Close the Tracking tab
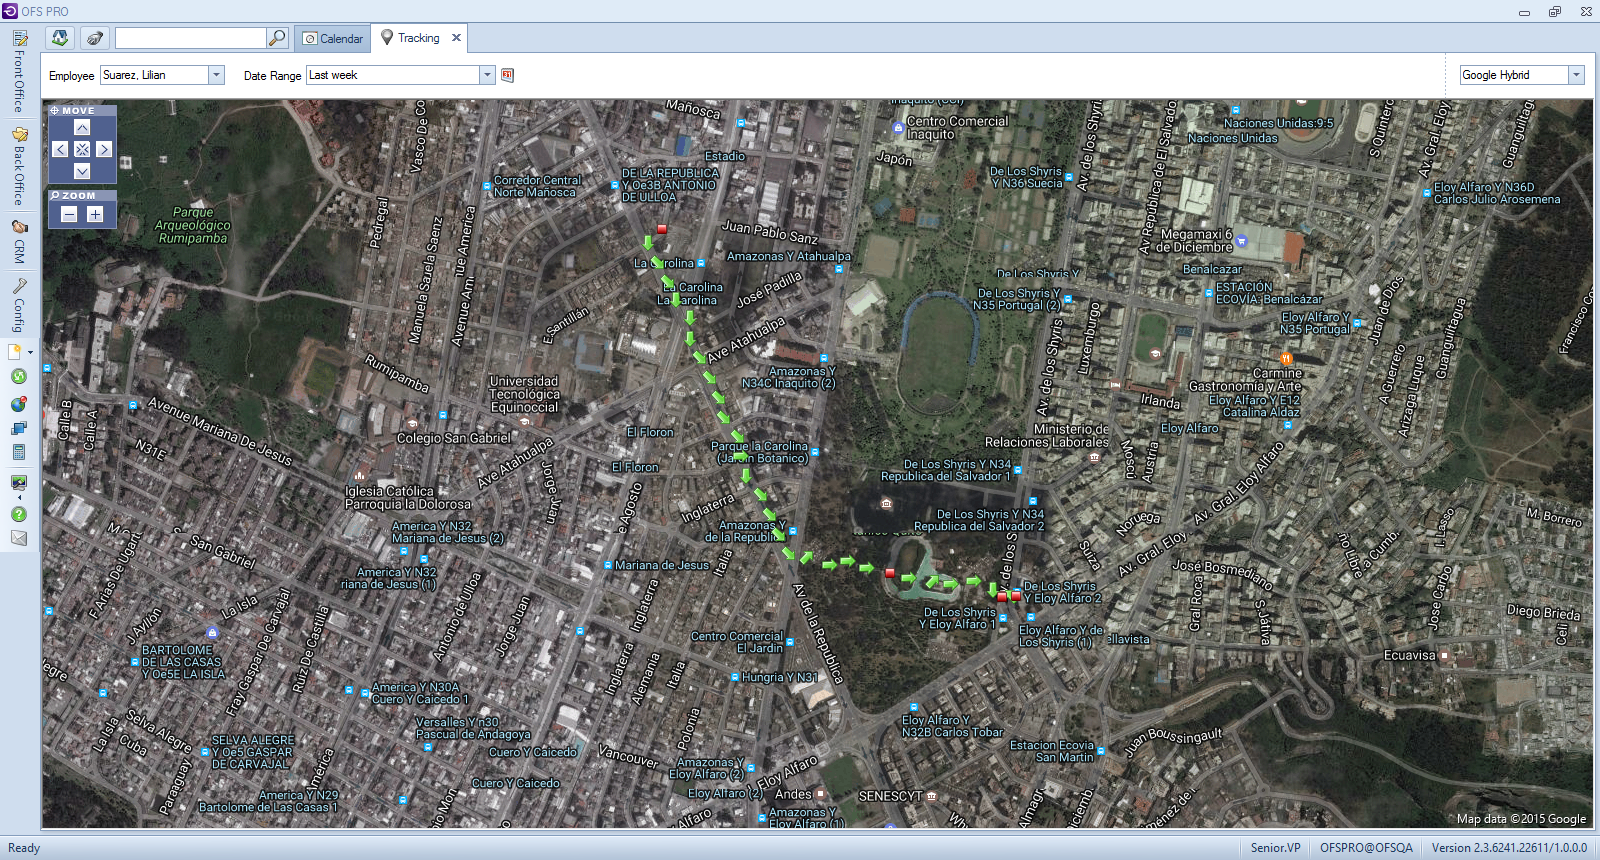Image resolution: width=1600 pixels, height=860 pixels. (456, 38)
